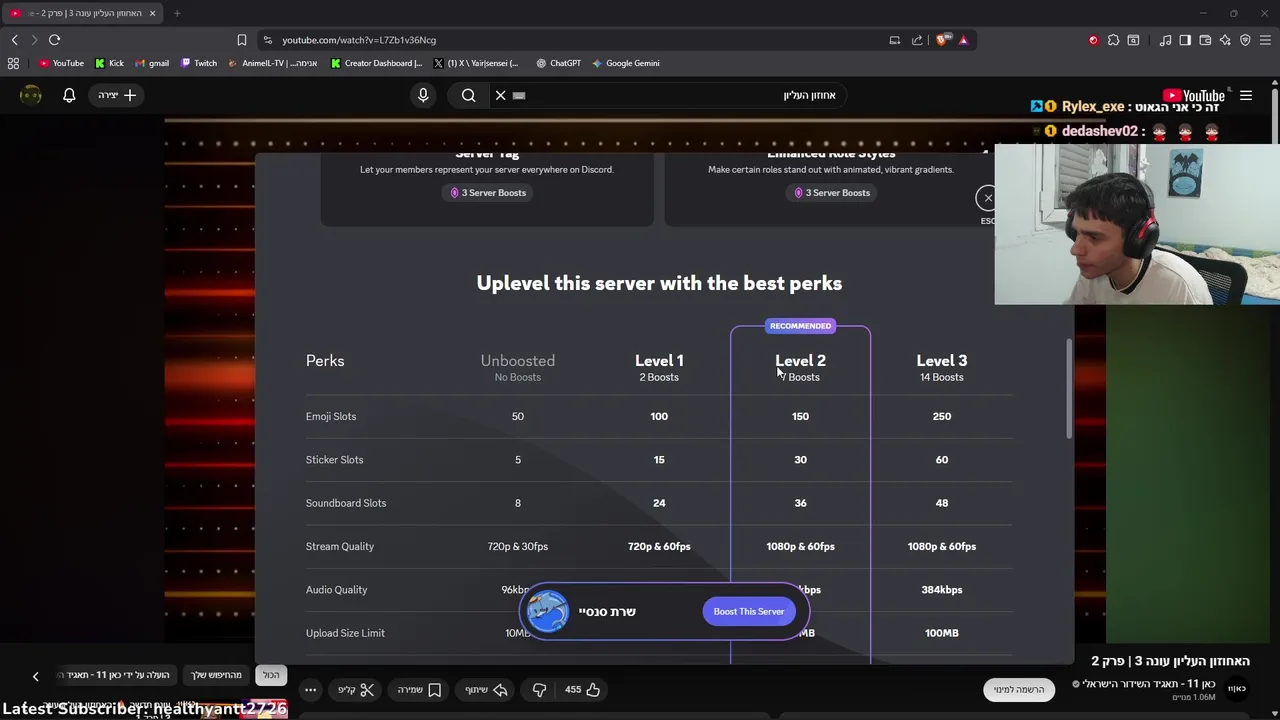Click the Brave Shields icon in the address bar

click(x=943, y=40)
